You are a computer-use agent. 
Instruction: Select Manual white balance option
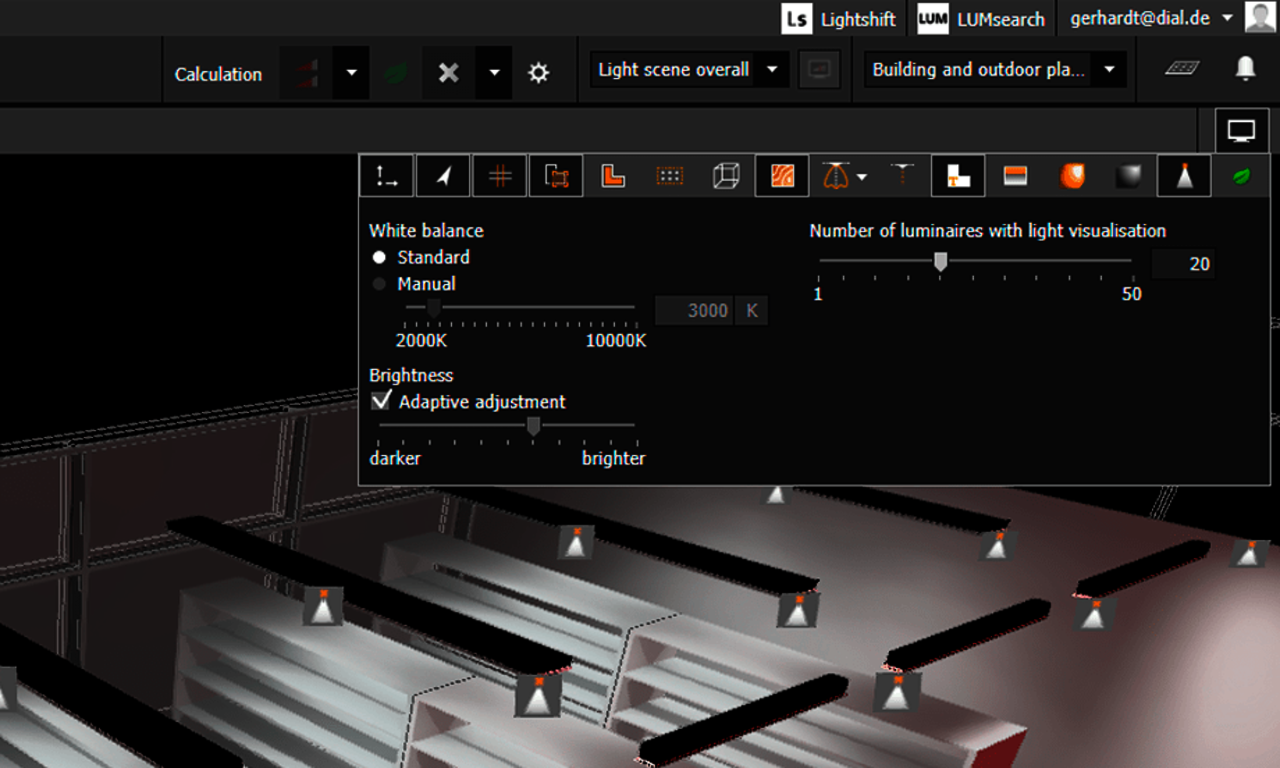[379, 285]
